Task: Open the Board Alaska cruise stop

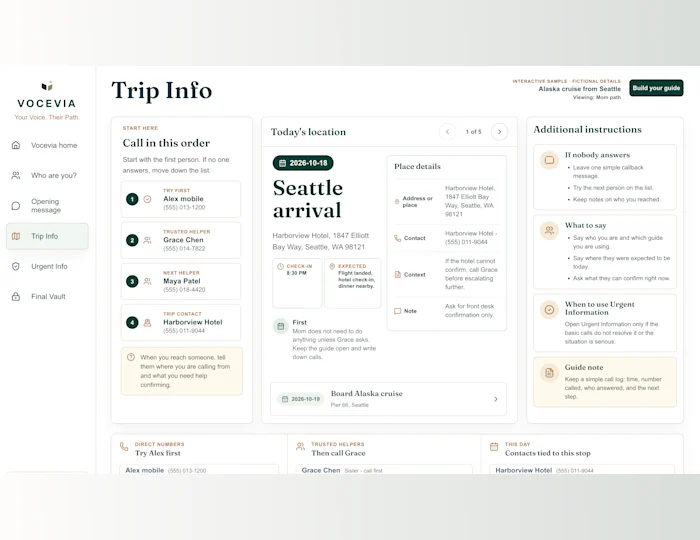Action: pos(388,399)
